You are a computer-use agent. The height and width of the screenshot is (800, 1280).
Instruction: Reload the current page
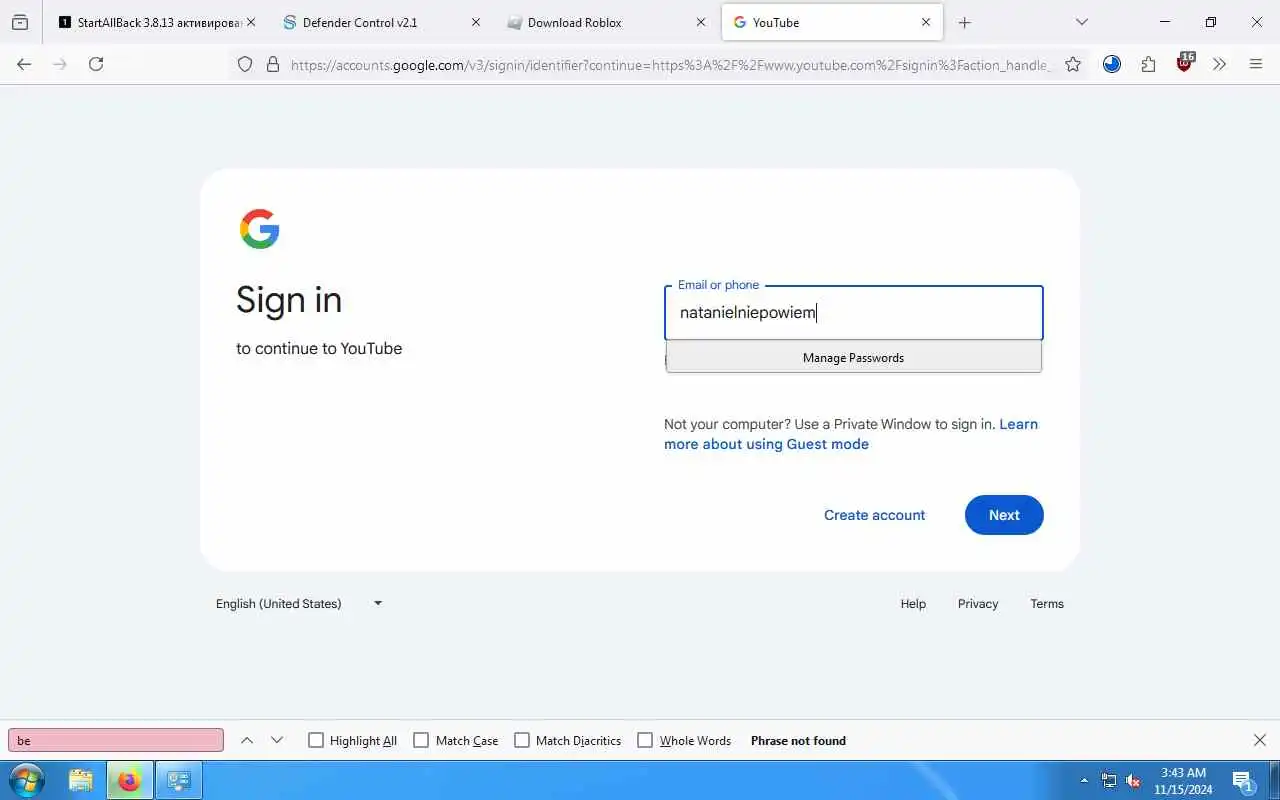[x=96, y=64]
